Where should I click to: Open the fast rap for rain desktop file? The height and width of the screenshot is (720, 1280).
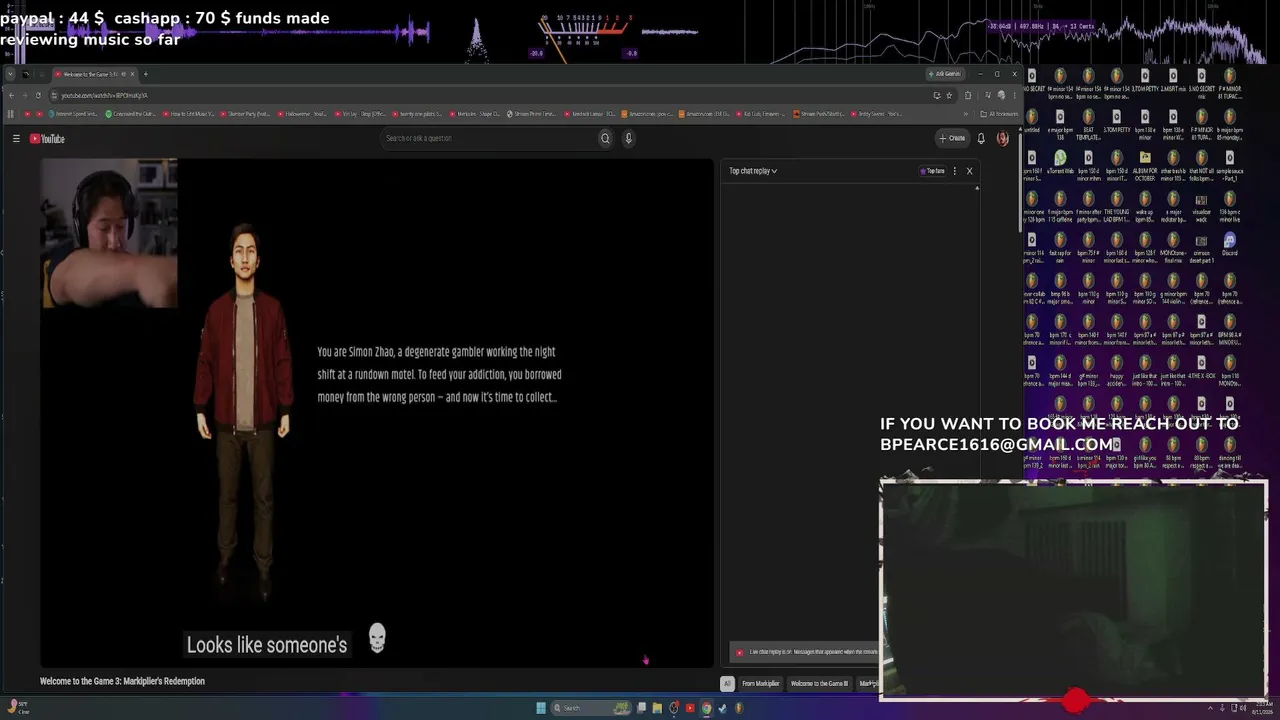pyautogui.click(x=1060, y=246)
